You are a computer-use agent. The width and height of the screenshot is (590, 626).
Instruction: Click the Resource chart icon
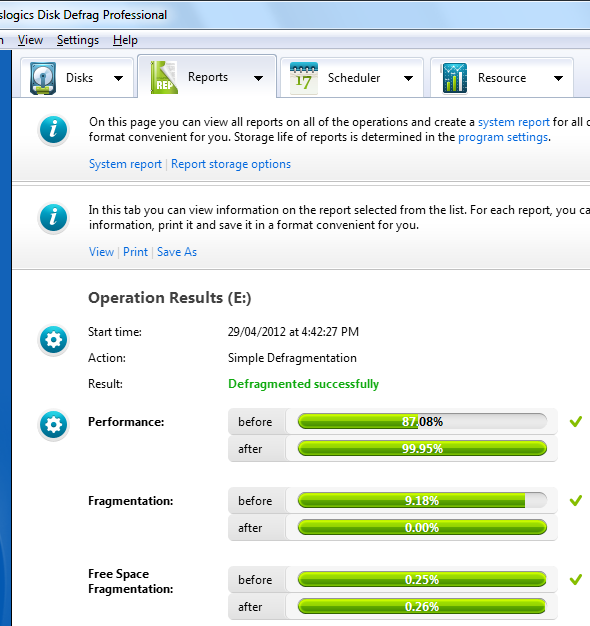tap(455, 78)
